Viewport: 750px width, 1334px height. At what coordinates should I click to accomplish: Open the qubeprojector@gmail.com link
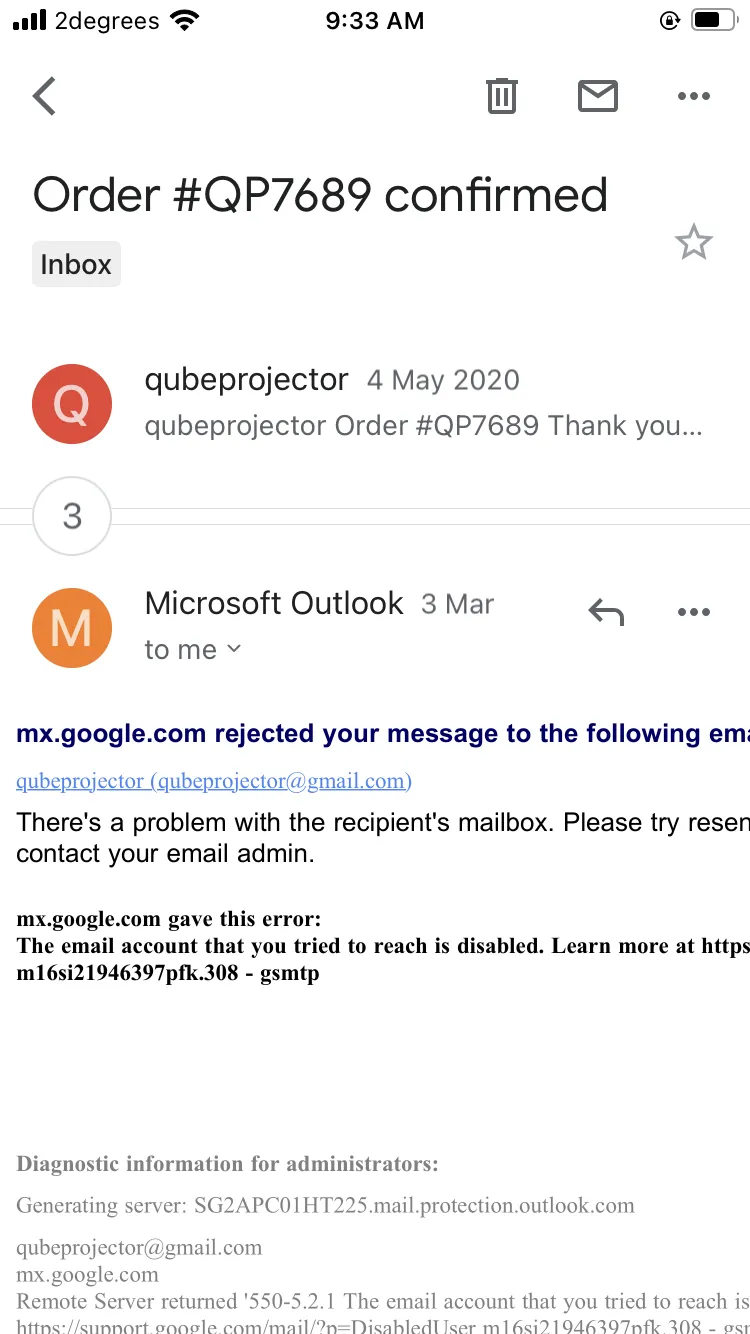tap(214, 781)
